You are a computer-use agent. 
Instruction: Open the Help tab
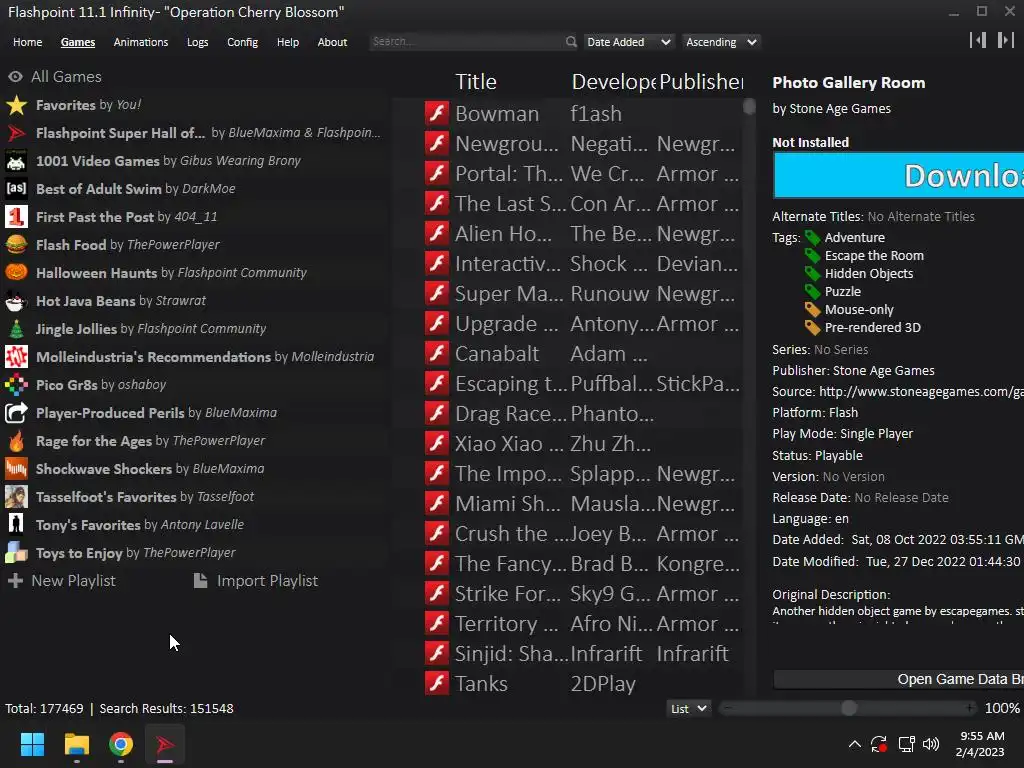[287, 42]
